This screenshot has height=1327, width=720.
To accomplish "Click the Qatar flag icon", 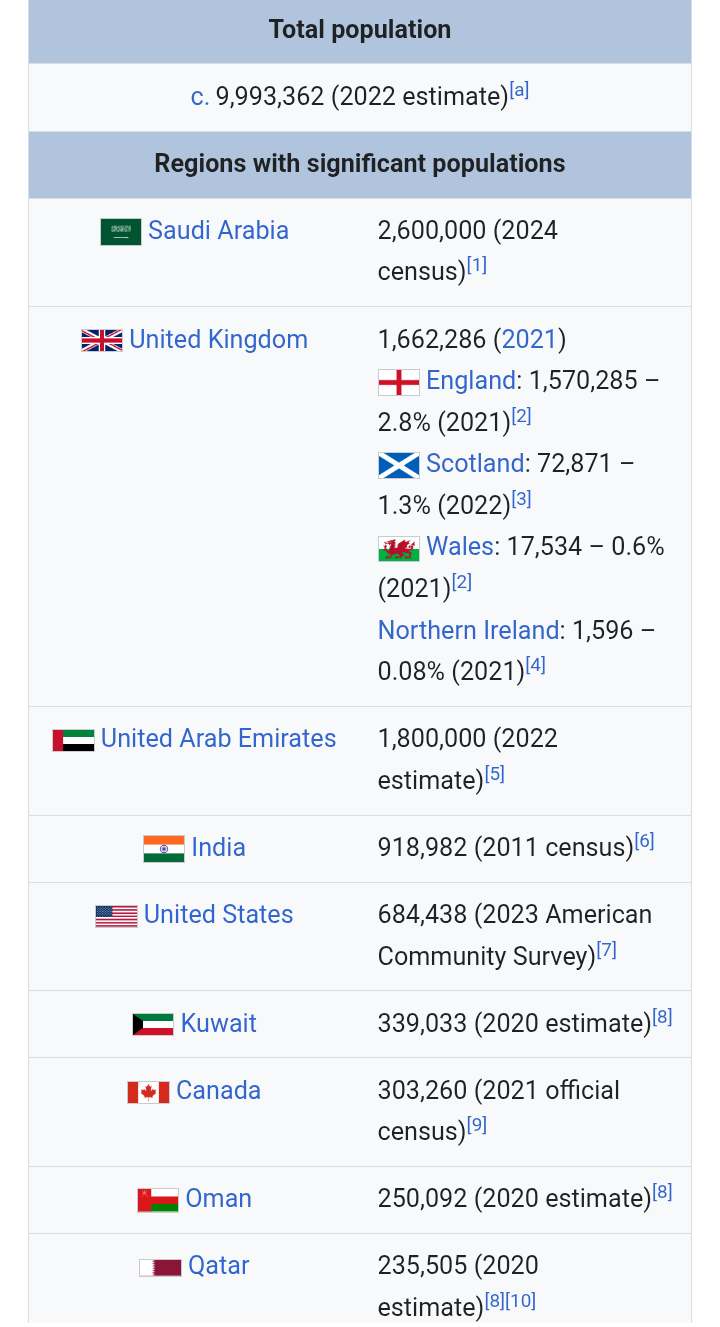I will (x=160, y=1267).
